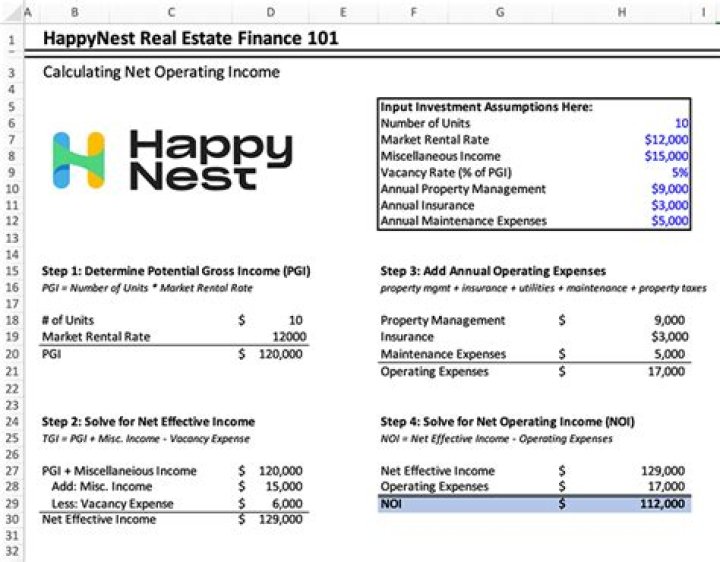Select row 22 header

[11, 388]
